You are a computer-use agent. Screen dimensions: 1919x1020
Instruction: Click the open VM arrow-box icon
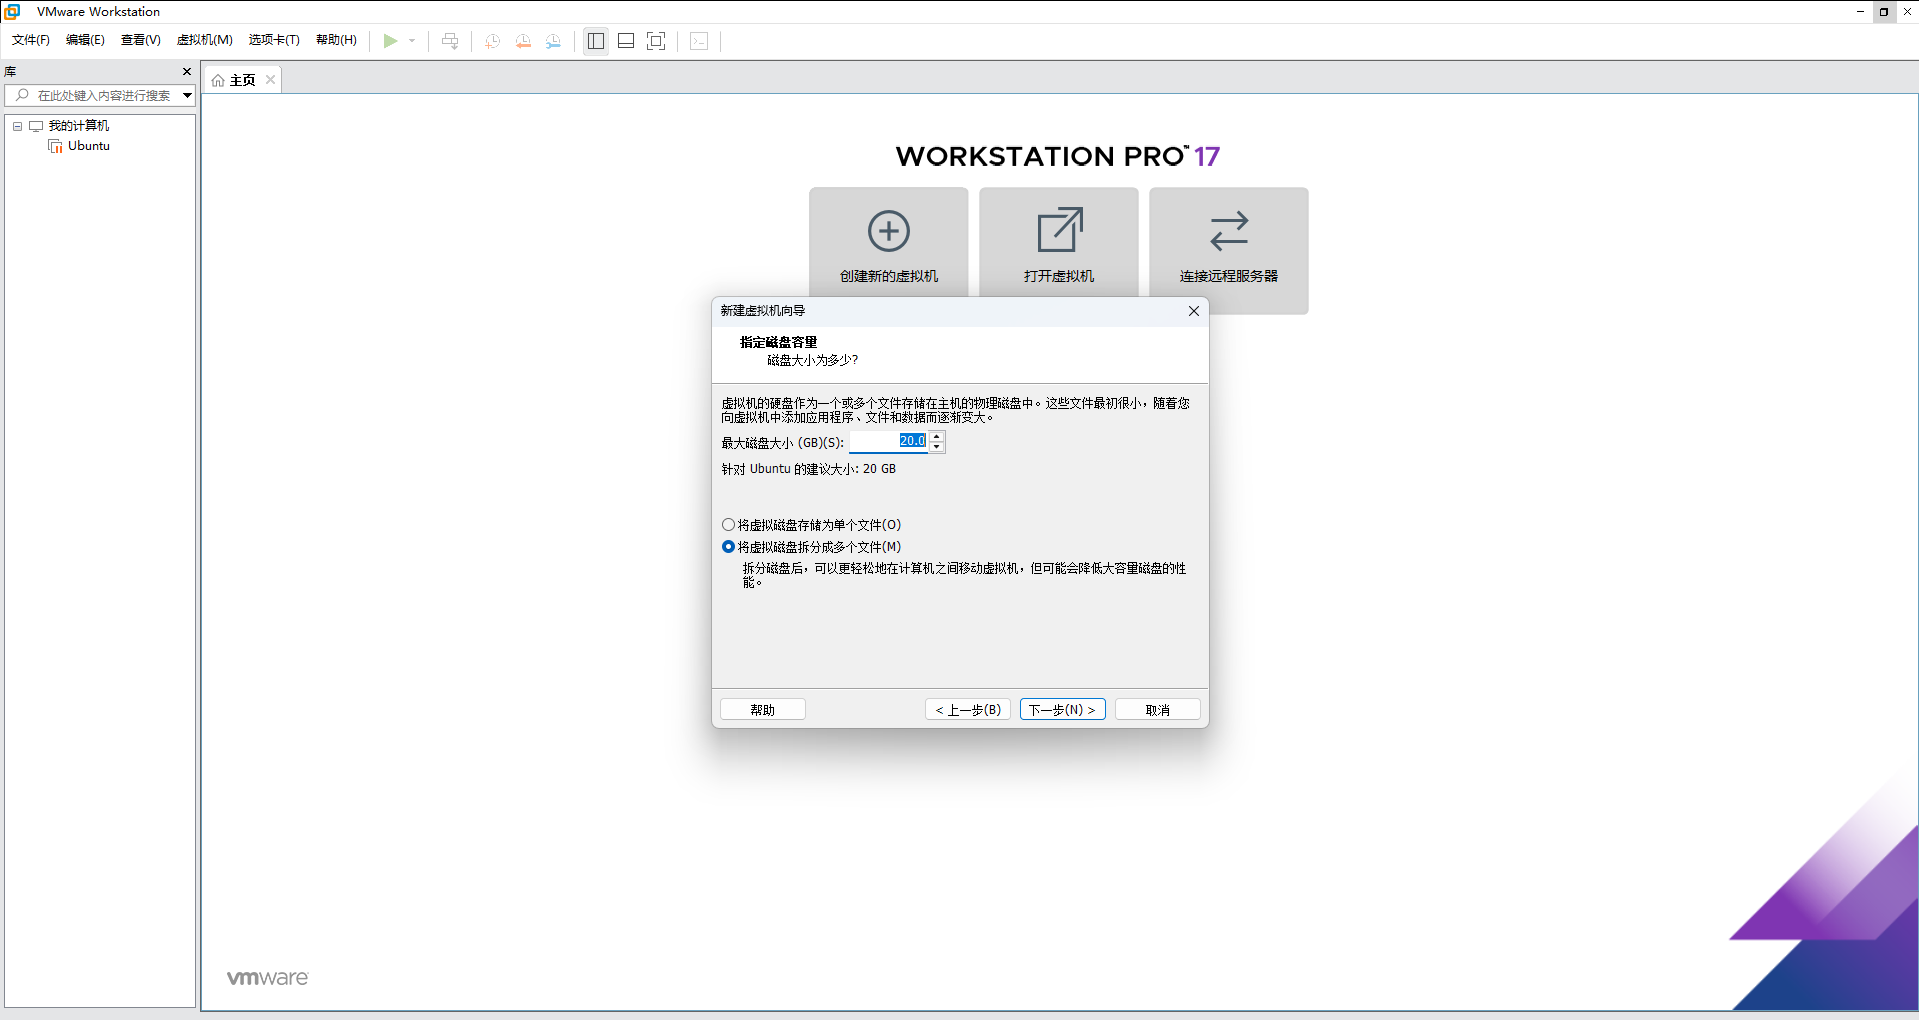[1060, 230]
